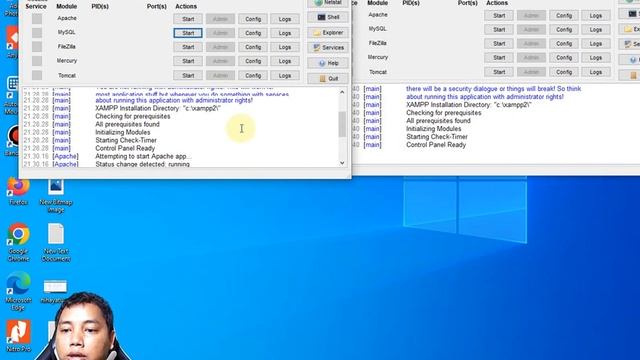Toggle FileZilla service checkbox in left window
640x360 pixels.
tap(37, 47)
